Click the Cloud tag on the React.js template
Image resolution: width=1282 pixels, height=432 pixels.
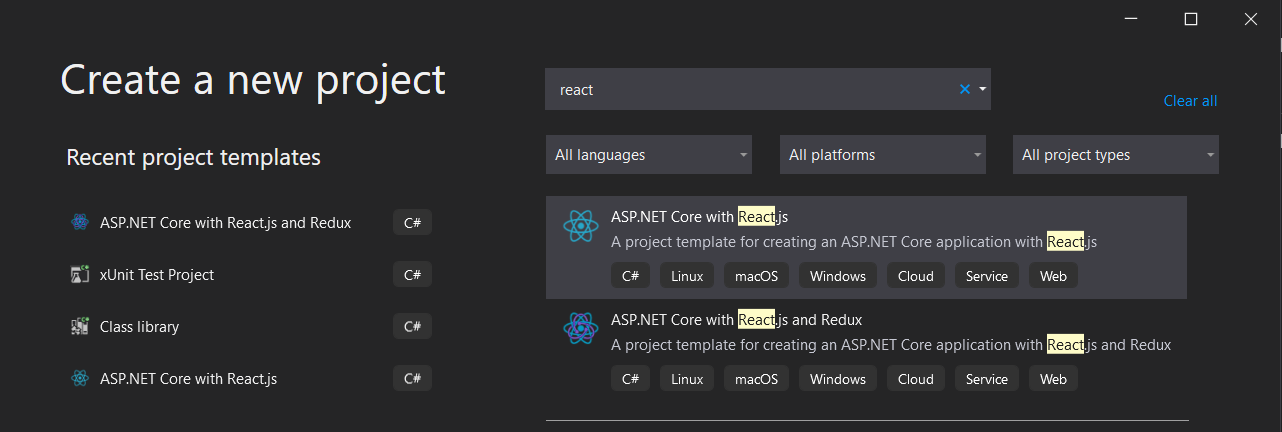[915, 276]
